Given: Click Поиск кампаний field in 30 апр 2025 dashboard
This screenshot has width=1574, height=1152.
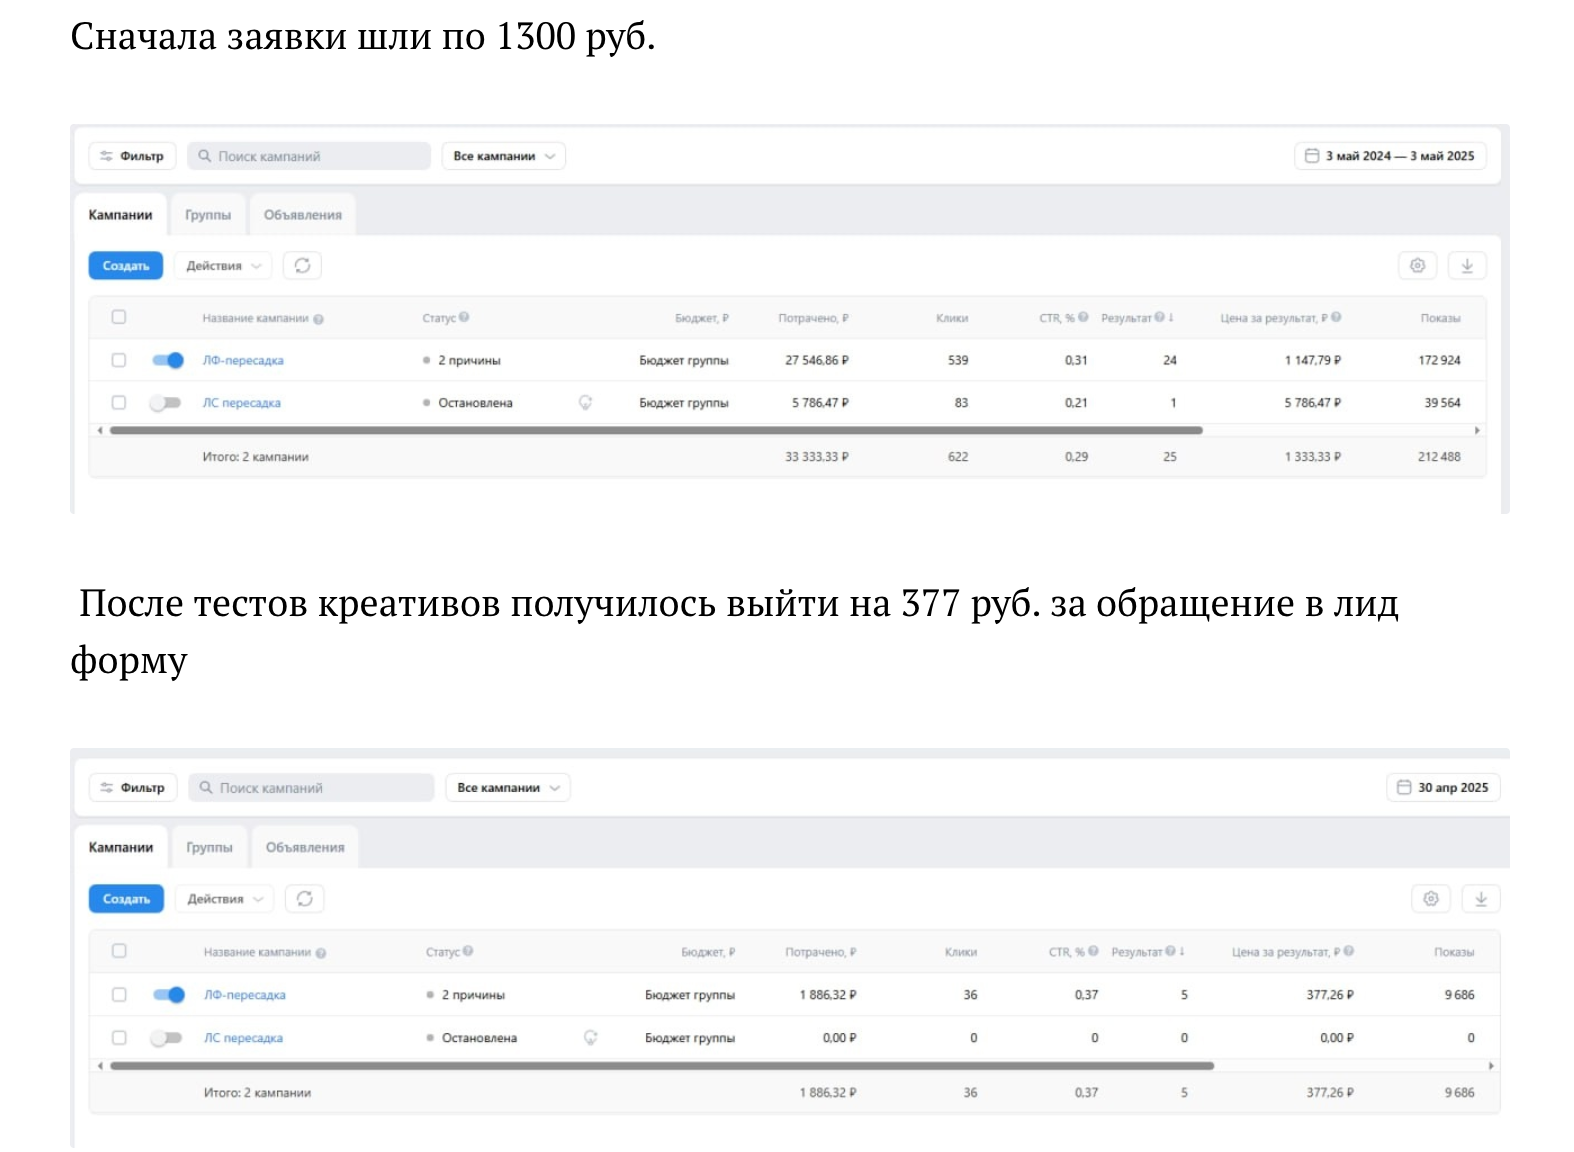Looking at the screenshot, I should pos(311,788).
